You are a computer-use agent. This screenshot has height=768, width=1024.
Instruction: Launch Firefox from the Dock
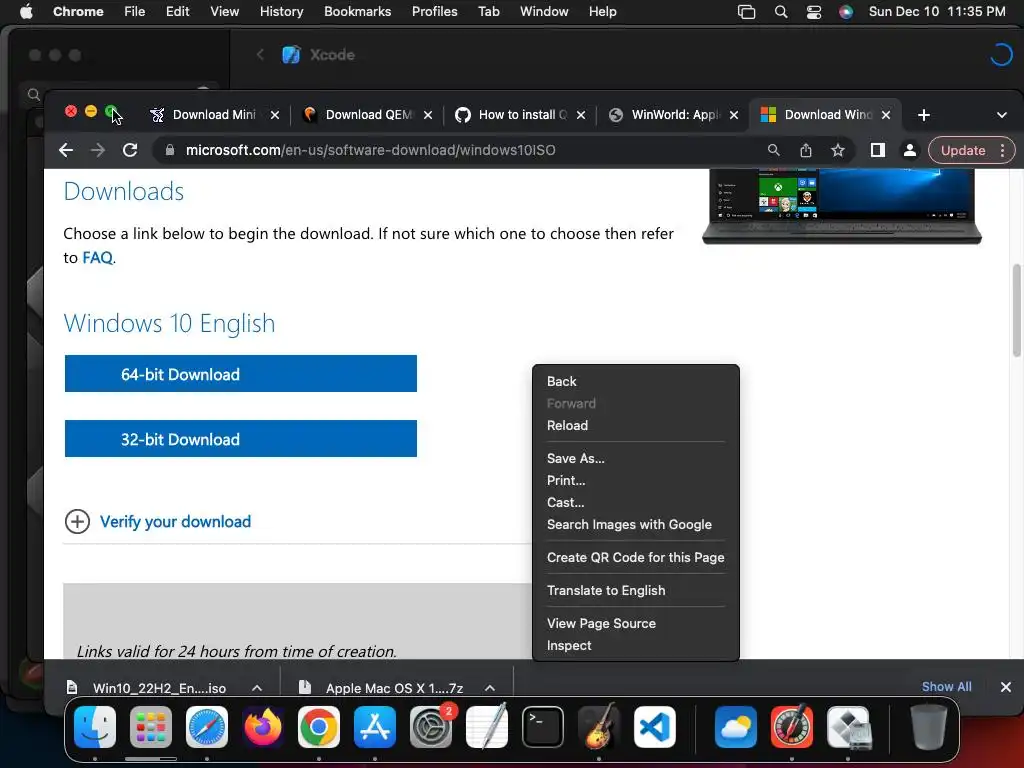click(263, 726)
